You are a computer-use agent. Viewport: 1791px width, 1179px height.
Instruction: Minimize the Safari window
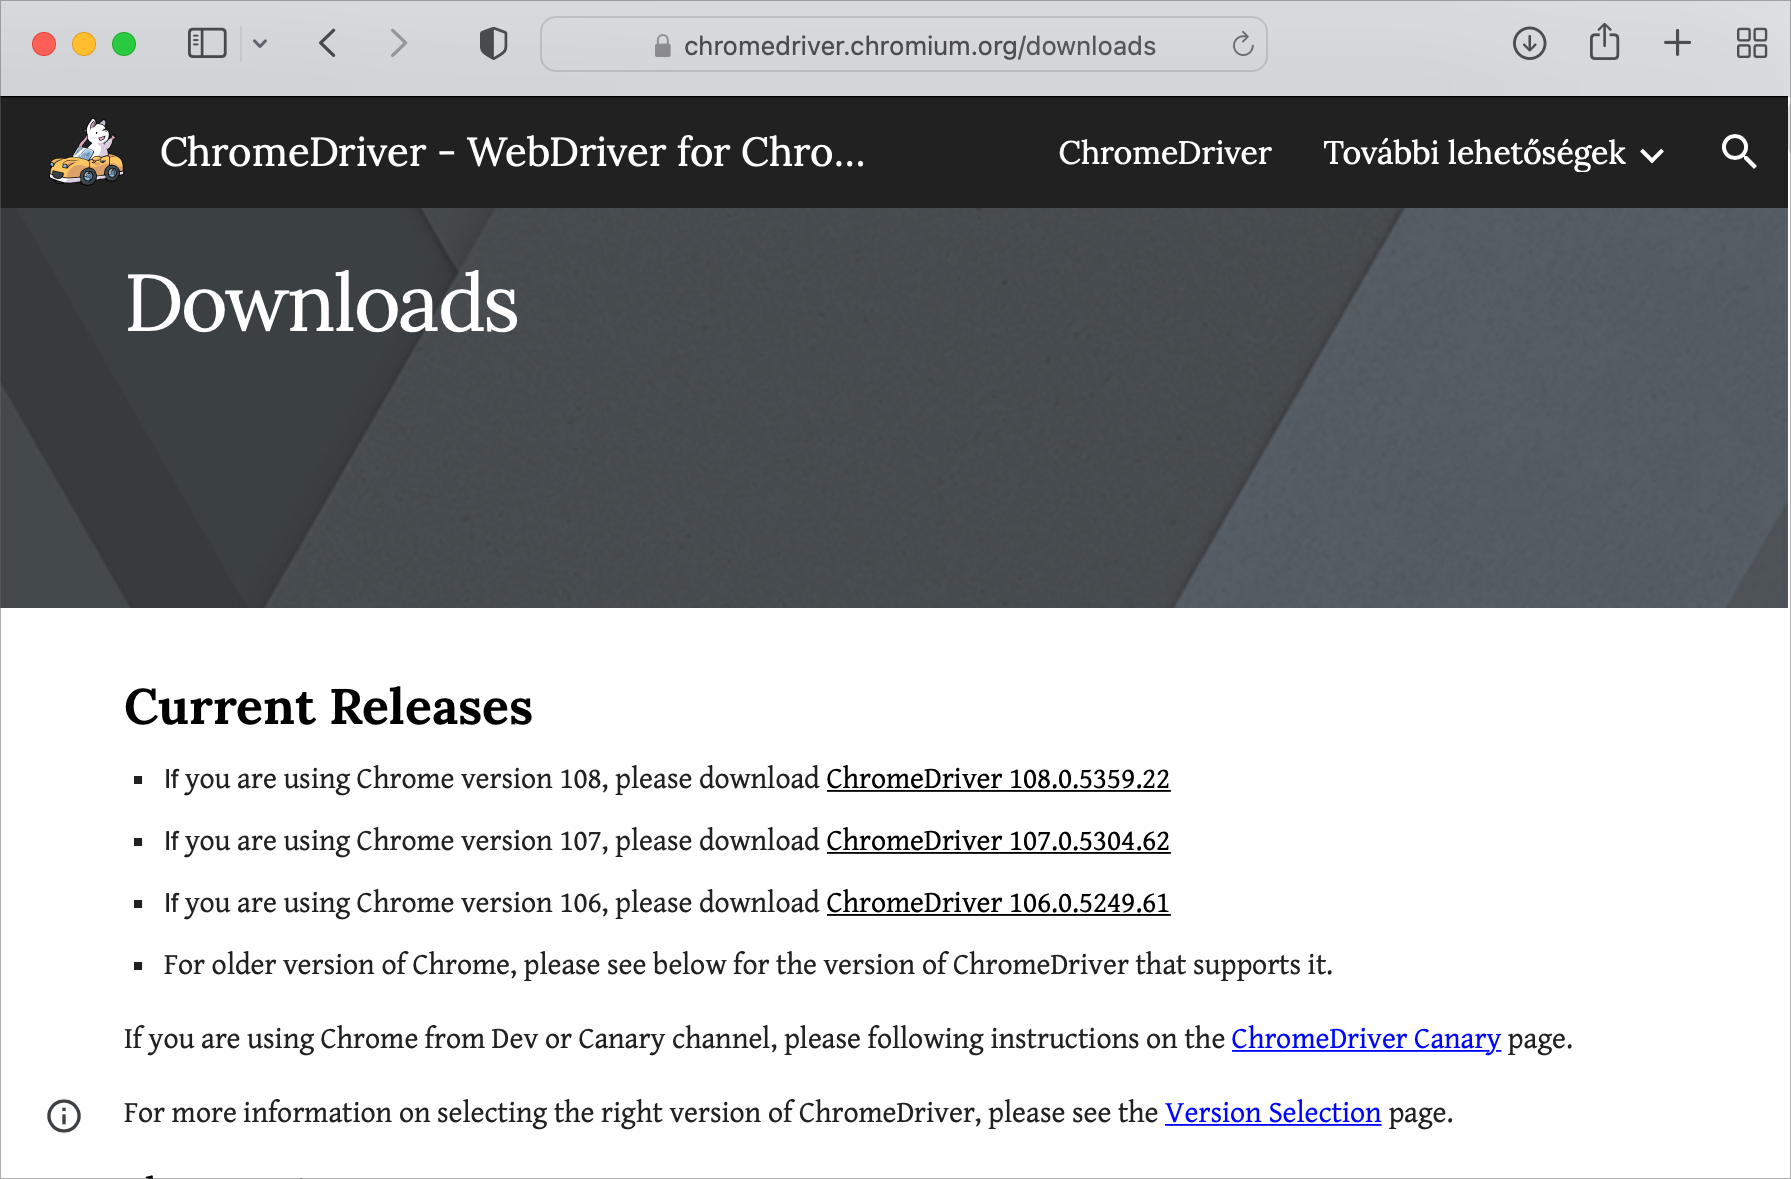[x=84, y=44]
